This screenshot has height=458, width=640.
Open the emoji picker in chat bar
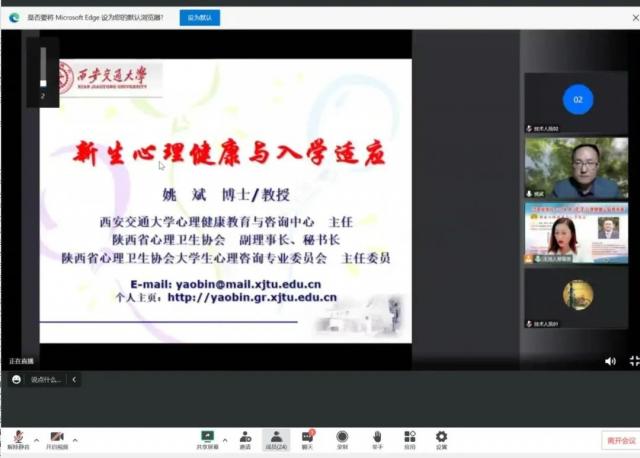[17, 380]
